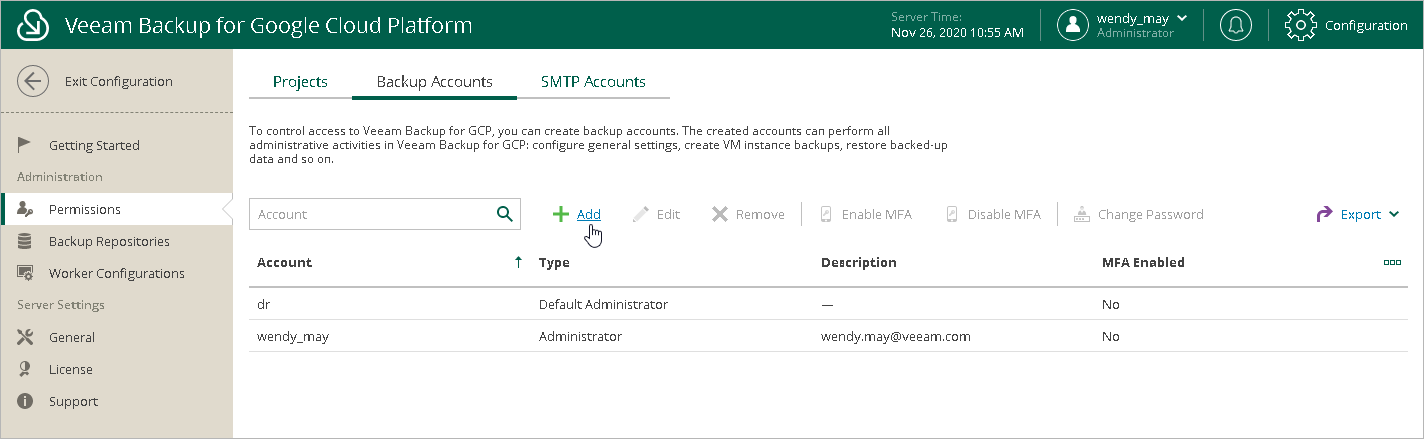This screenshot has width=1424, height=439.
Task: Click the Add account link
Action: [x=589, y=214]
